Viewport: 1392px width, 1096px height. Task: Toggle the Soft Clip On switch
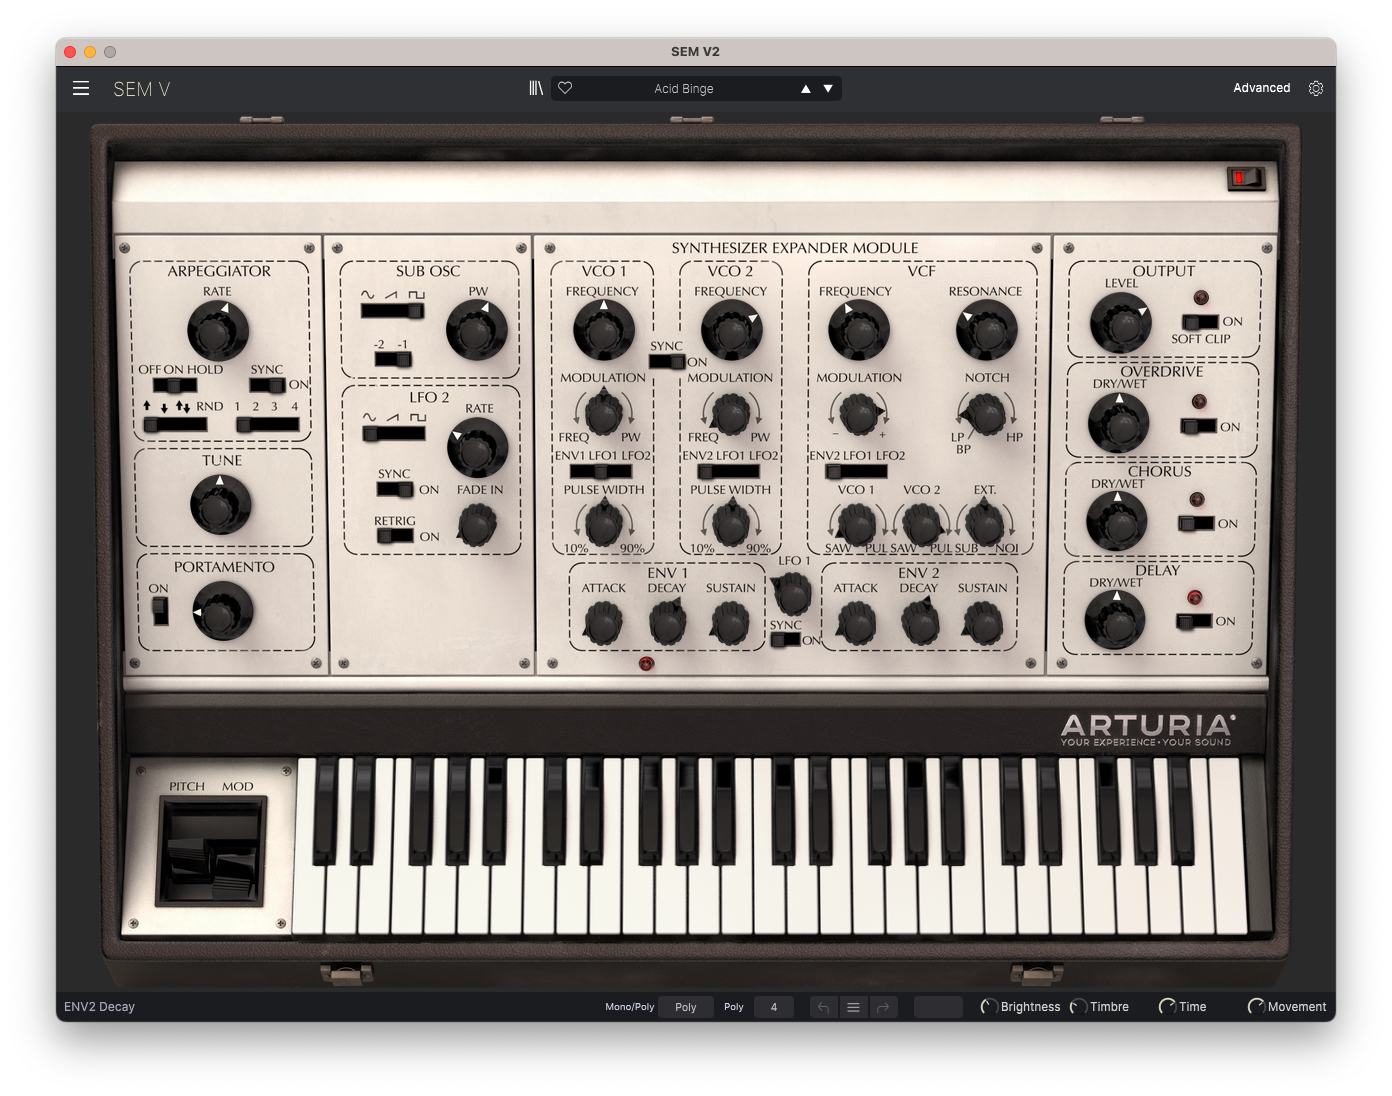click(x=1200, y=322)
